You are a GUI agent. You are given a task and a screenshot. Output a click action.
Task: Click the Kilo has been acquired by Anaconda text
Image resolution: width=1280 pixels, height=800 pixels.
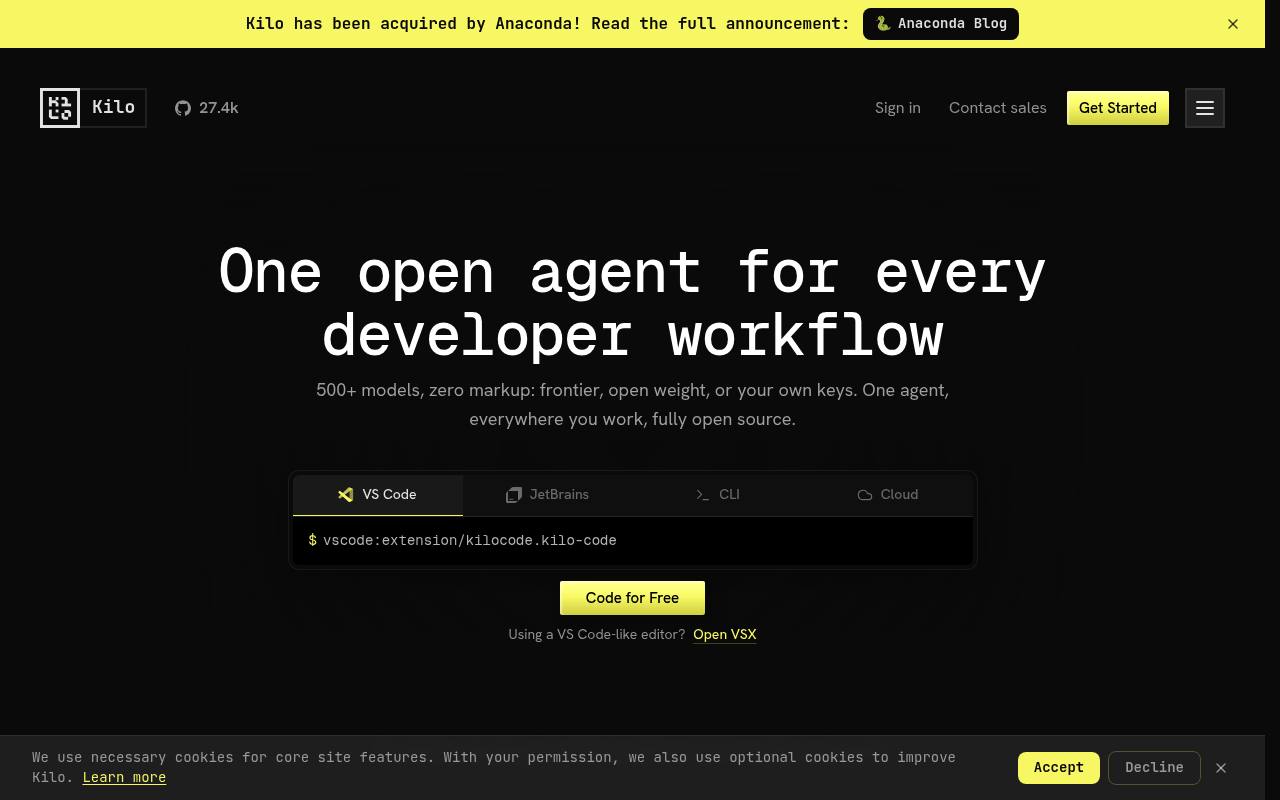(x=548, y=24)
